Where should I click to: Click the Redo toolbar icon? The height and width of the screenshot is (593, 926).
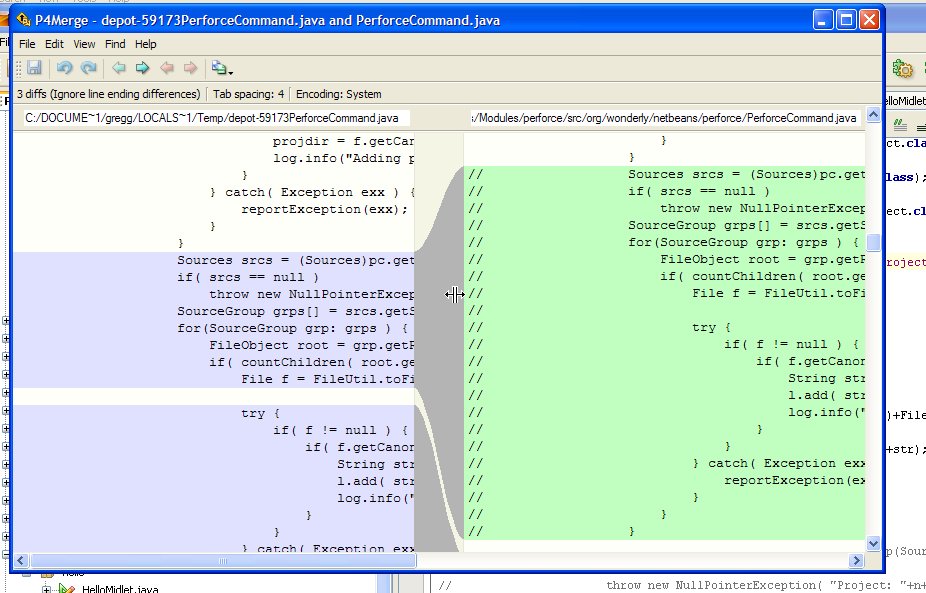[89, 68]
